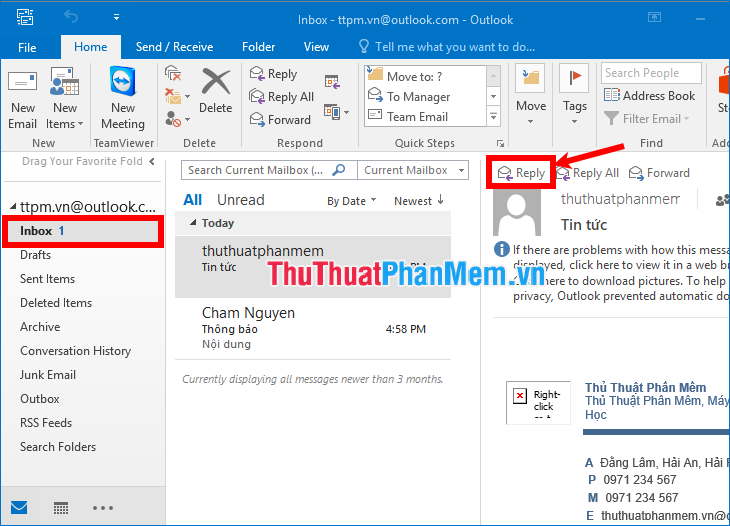Collapse the Today message group
730x526 pixels.
[x=193, y=223]
